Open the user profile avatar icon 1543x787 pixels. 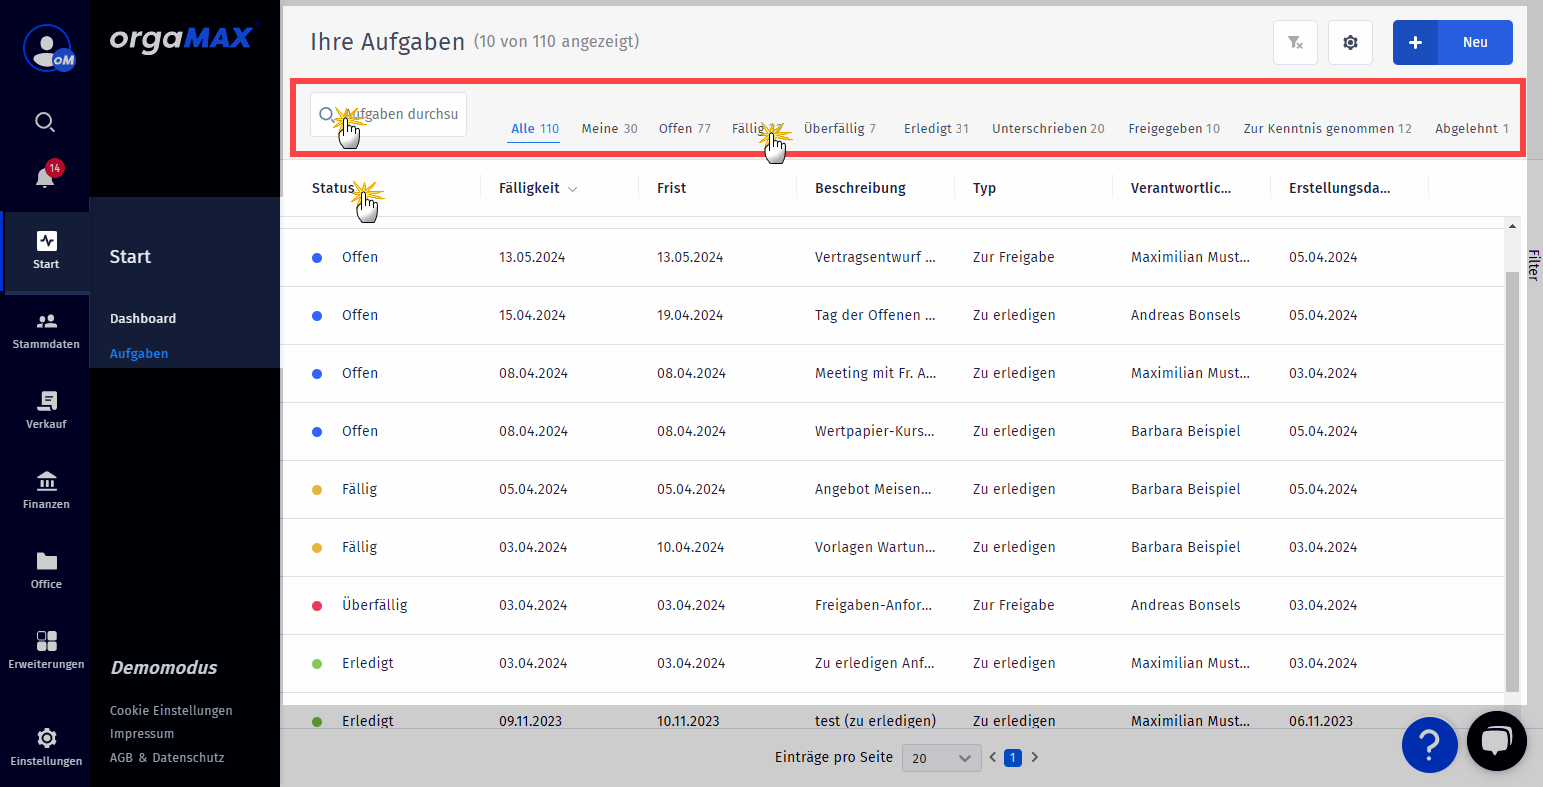click(x=49, y=48)
